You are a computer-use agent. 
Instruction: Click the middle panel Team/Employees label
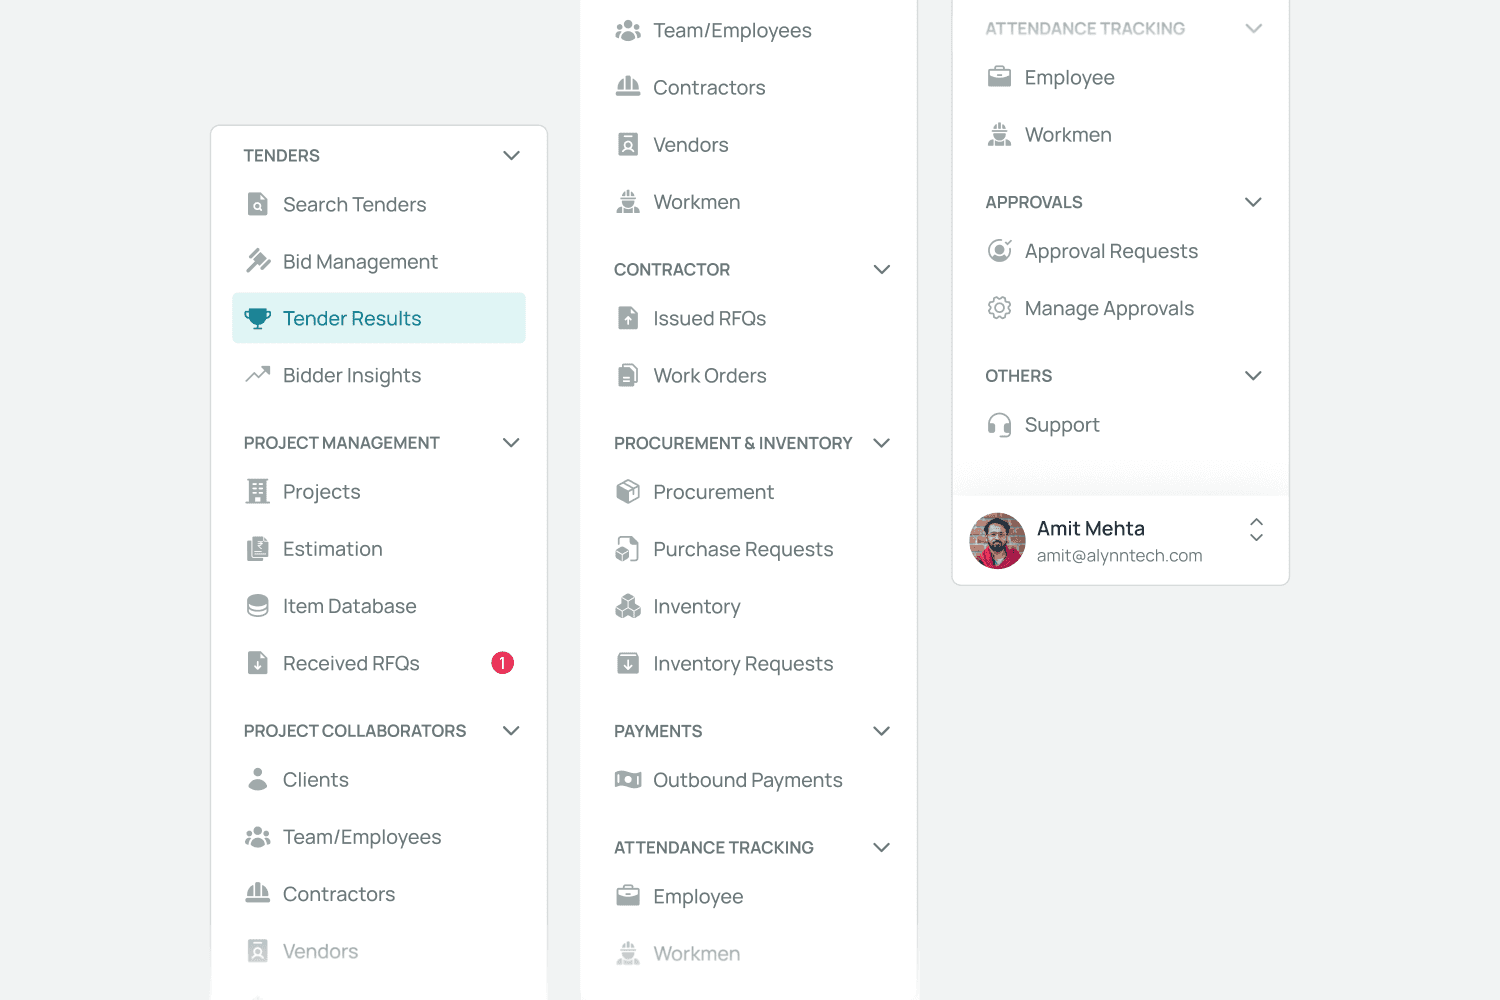click(x=732, y=30)
